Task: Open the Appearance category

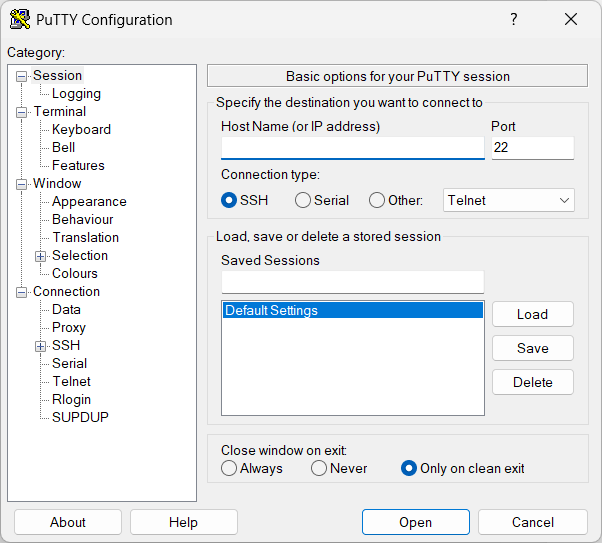Action: (x=89, y=201)
